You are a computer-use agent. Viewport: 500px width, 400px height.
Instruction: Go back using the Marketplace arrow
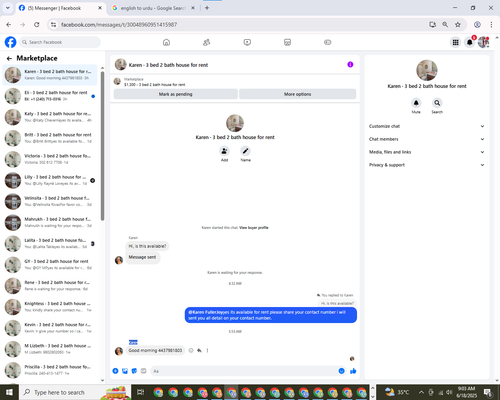click(9, 59)
